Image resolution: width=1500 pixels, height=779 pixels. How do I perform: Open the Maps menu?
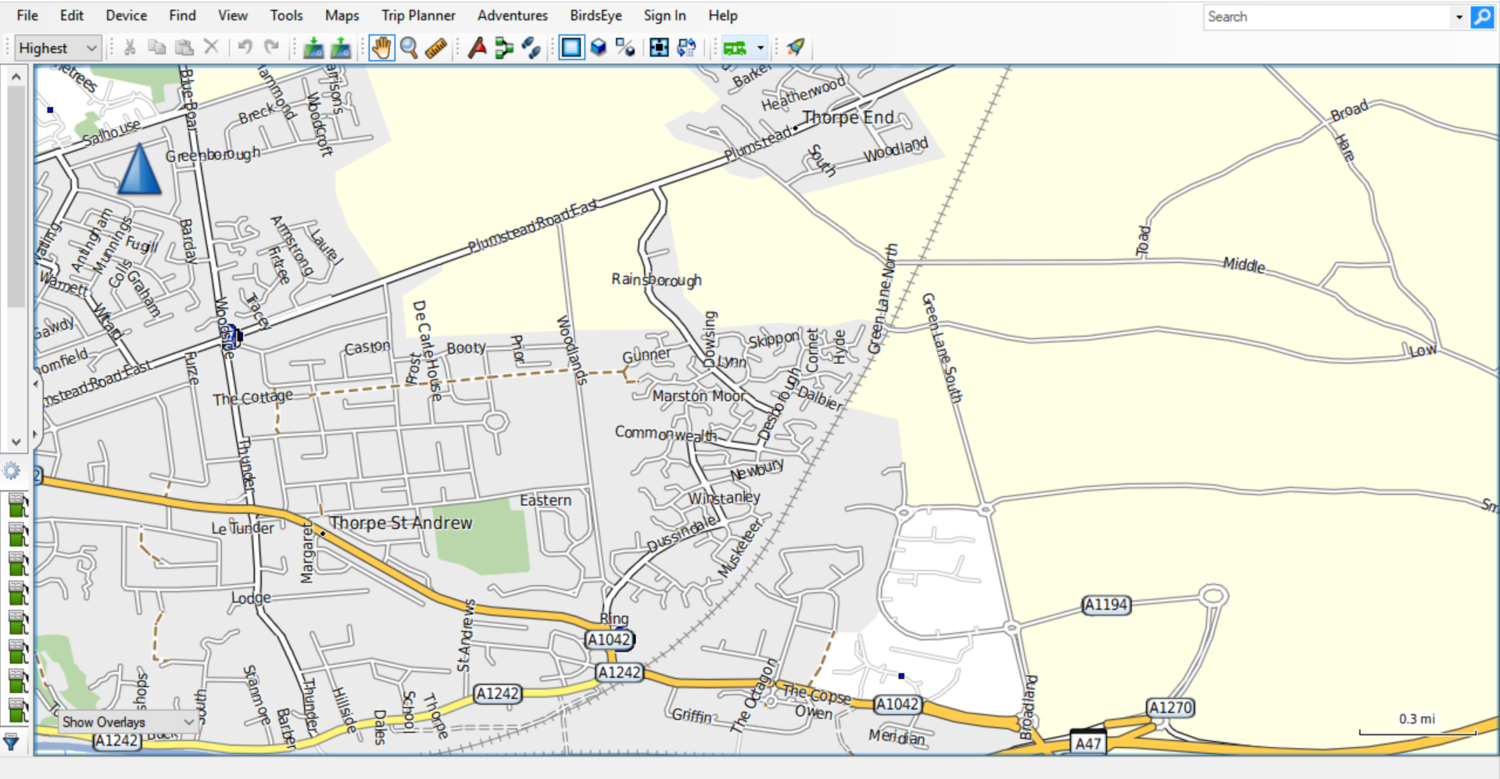pyautogui.click(x=342, y=15)
